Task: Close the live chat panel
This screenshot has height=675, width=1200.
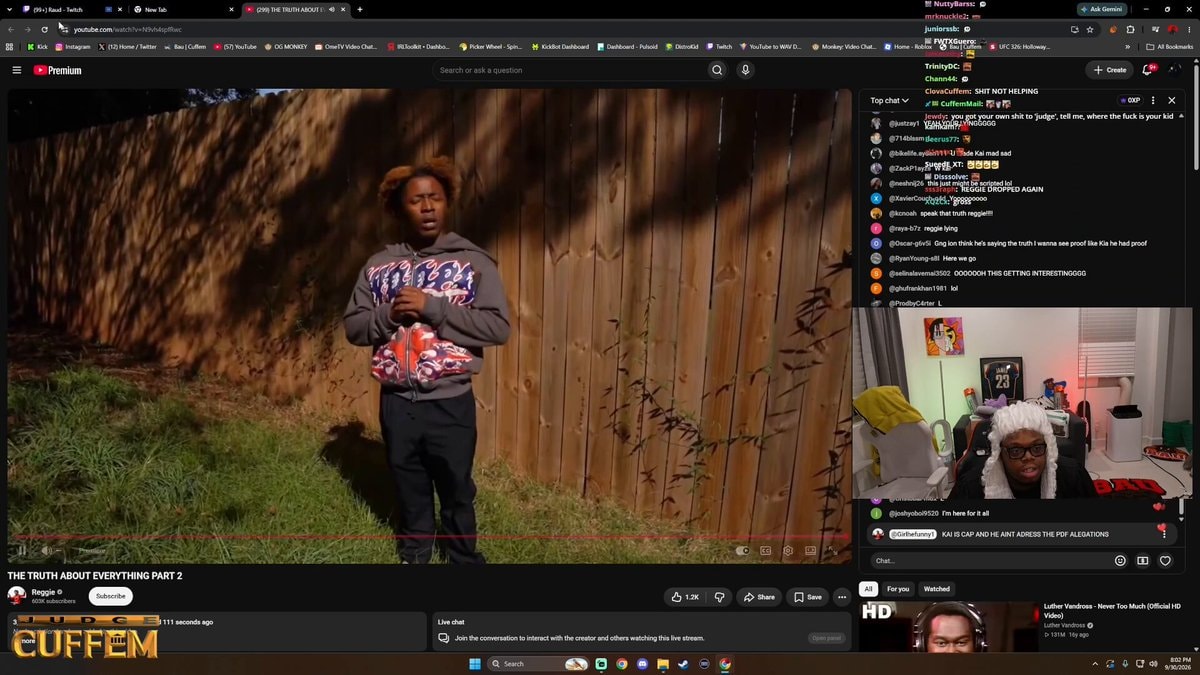Action: [x=1172, y=100]
